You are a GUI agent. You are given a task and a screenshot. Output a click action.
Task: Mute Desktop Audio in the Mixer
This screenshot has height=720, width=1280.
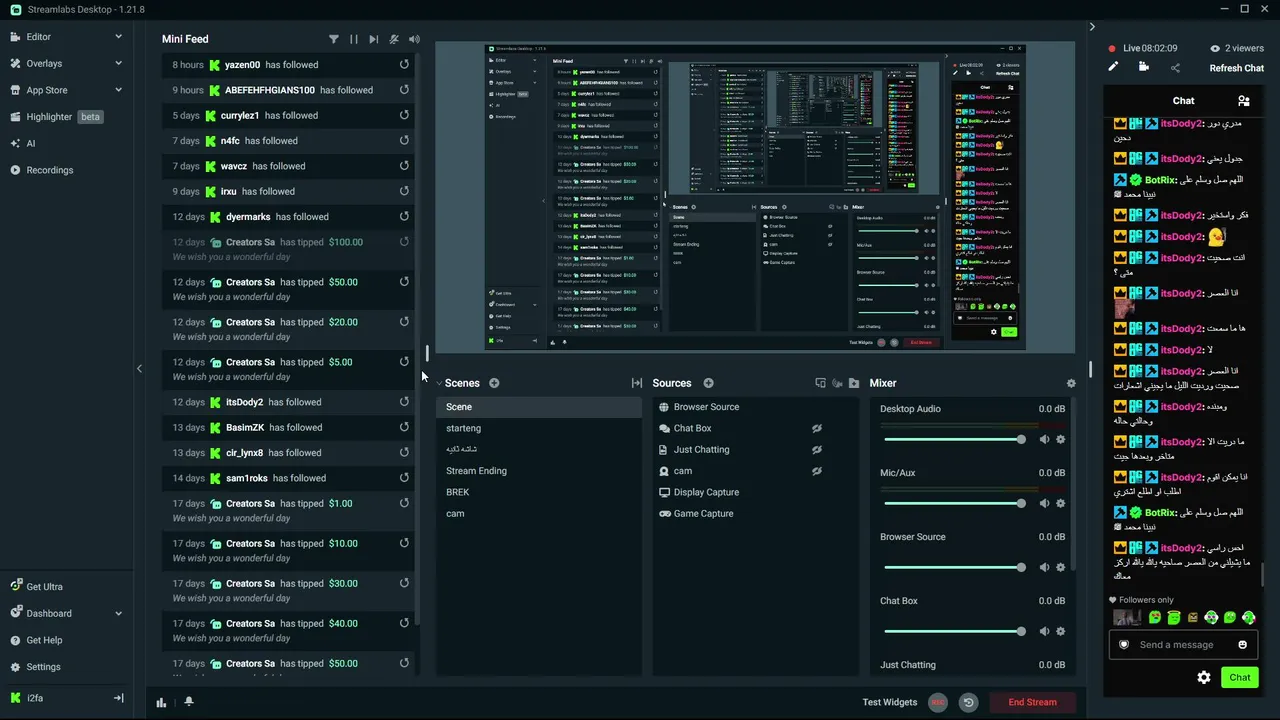pyautogui.click(x=1044, y=439)
